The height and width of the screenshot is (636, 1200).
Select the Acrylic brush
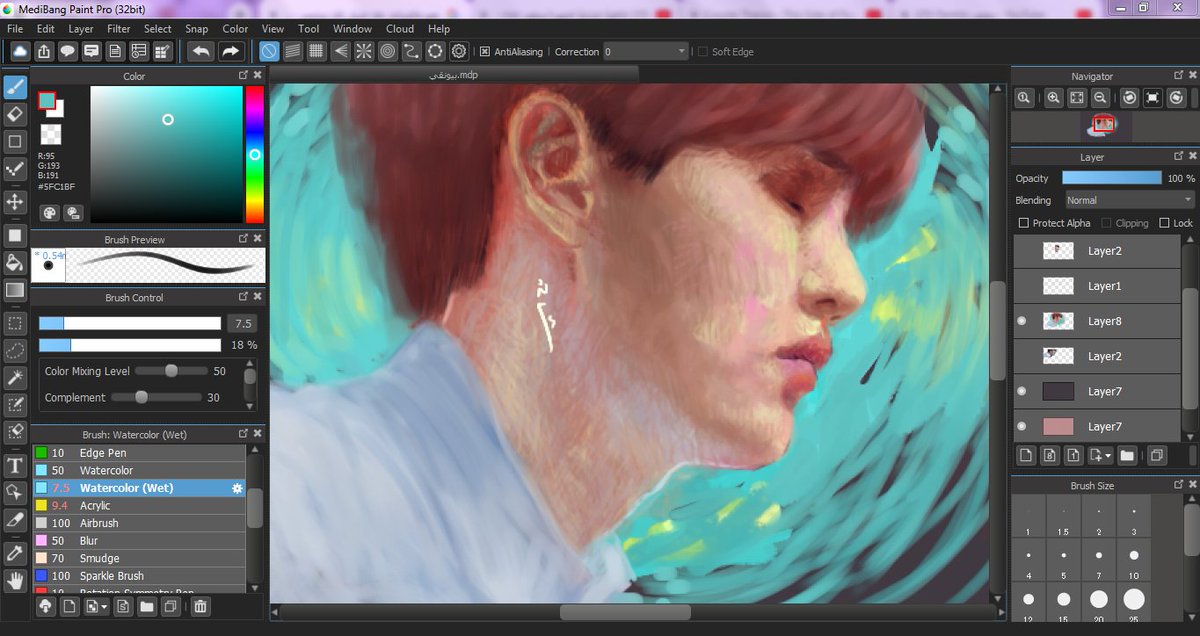coord(139,505)
